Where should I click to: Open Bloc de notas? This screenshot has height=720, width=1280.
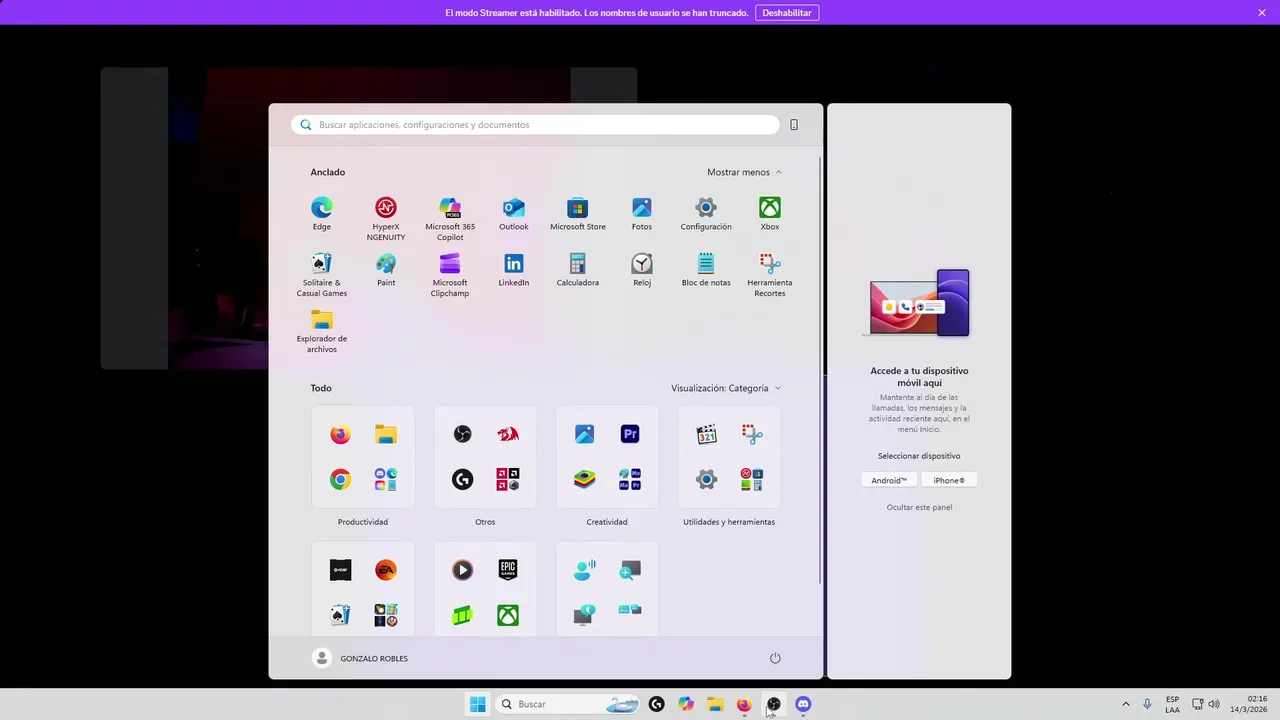[x=706, y=269]
